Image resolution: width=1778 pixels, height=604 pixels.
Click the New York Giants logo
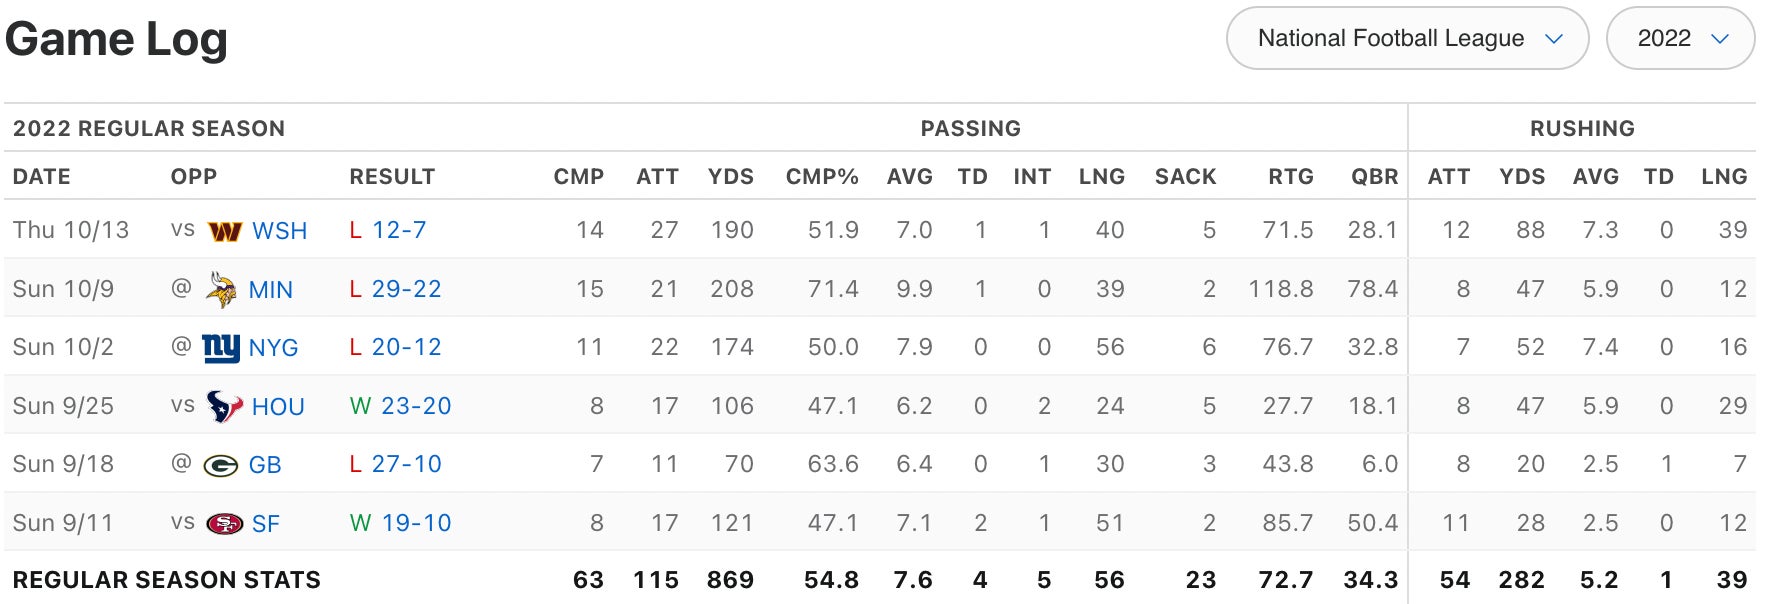tap(220, 347)
